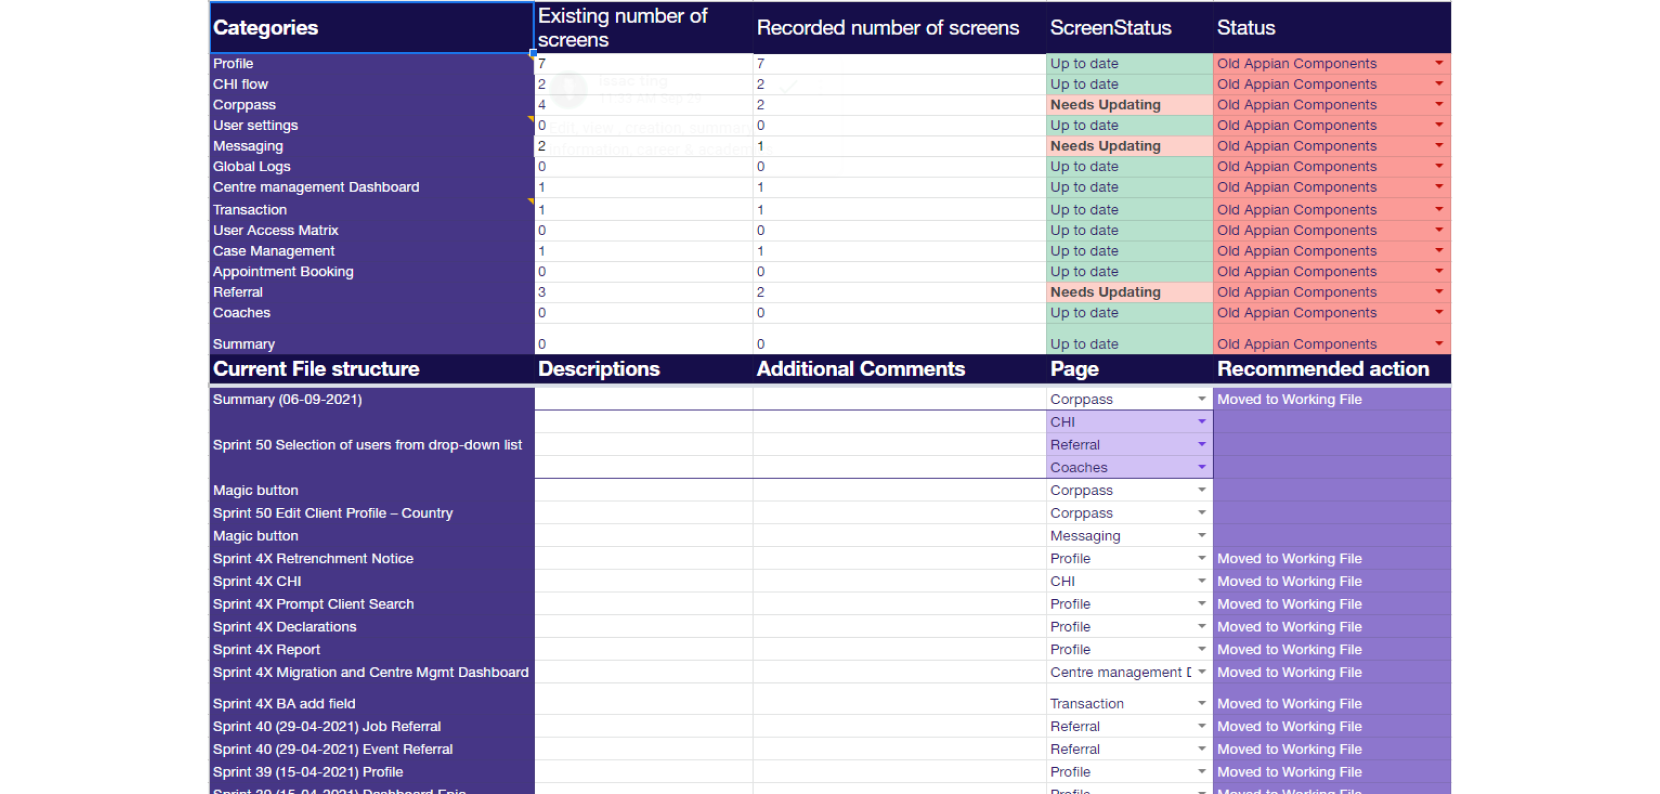
Task: Open Page dropdown in Sprint 4X CHI row
Action: pyautogui.click(x=1202, y=581)
